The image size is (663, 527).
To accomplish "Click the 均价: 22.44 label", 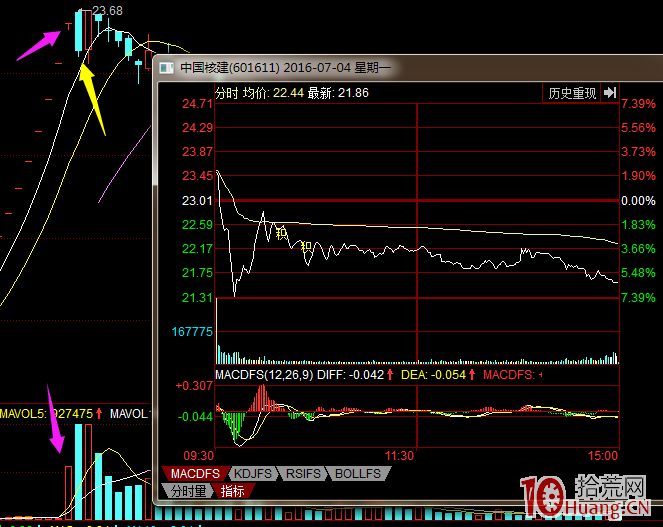I will pyautogui.click(x=273, y=93).
